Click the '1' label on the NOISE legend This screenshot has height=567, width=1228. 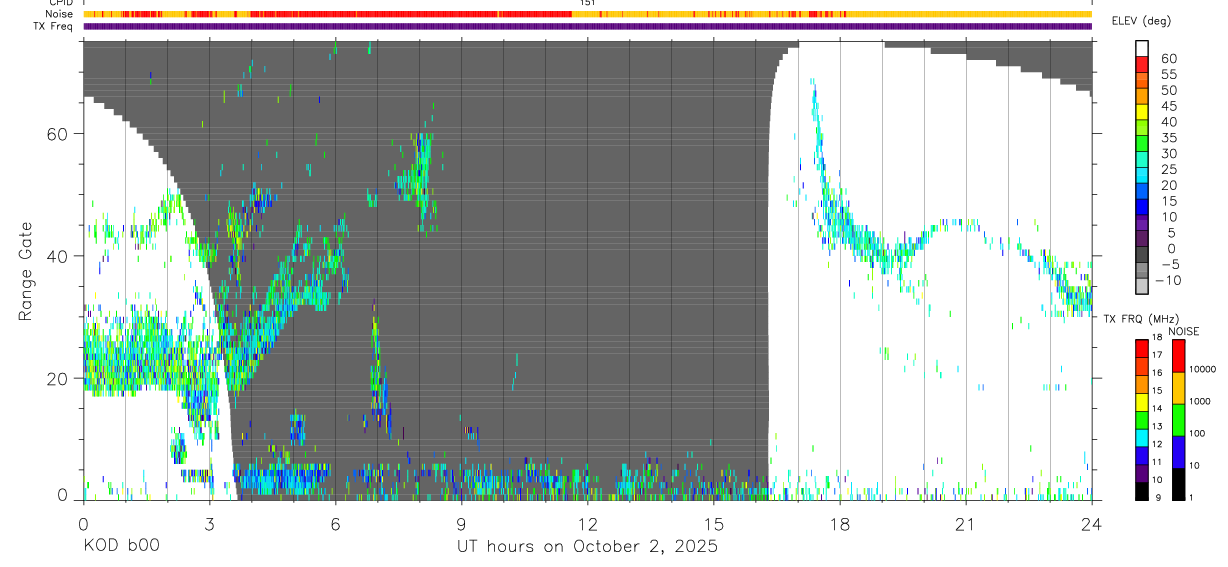[x=1190, y=497]
